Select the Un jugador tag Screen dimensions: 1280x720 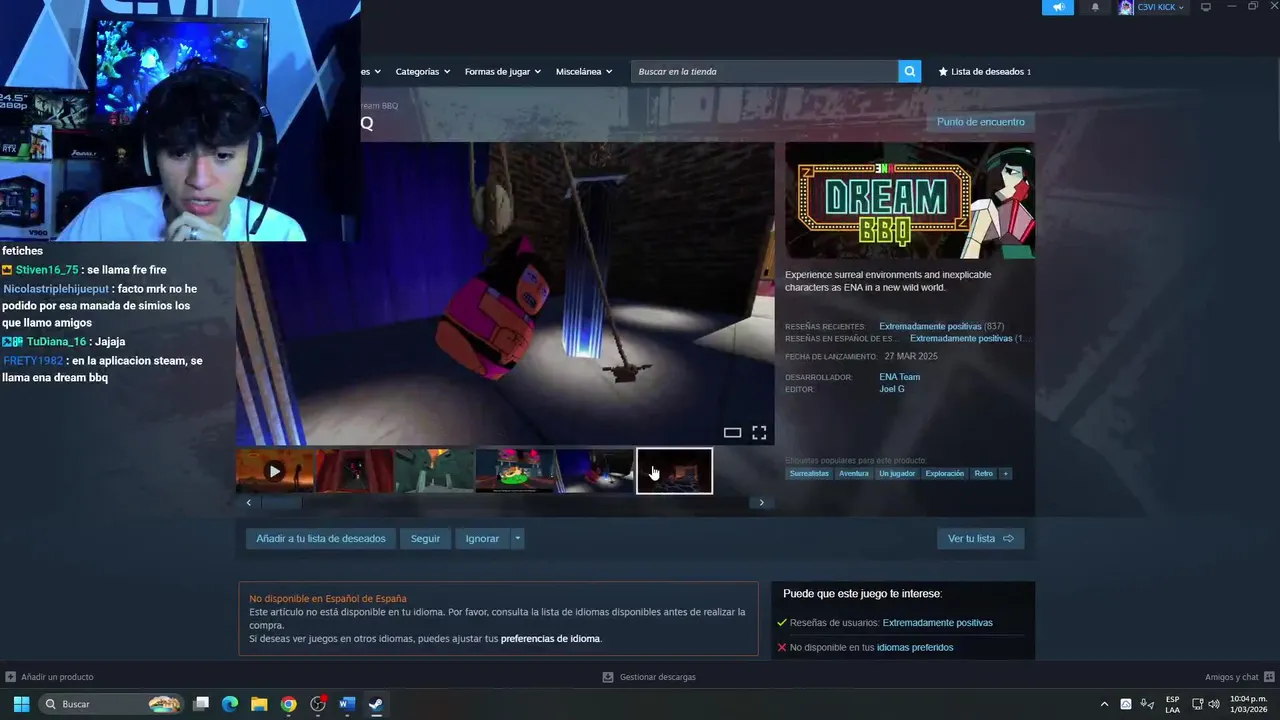[x=897, y=473]
